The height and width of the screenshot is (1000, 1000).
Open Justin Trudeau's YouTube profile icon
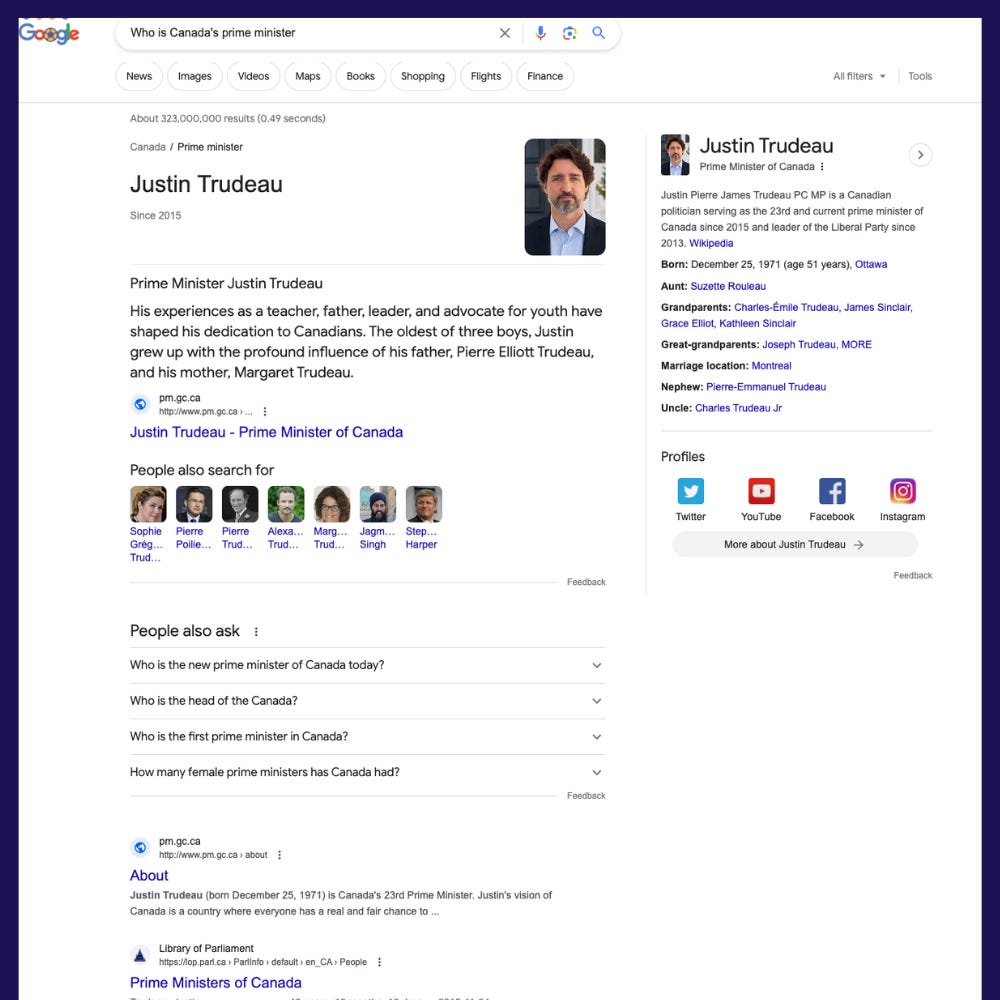(x=761, y=491)
